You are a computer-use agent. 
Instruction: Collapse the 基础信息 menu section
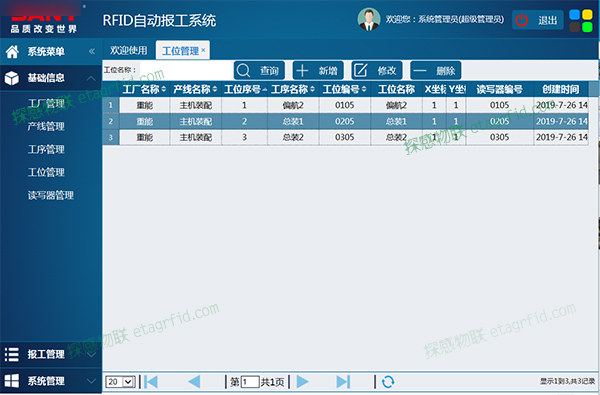[91, 78]
